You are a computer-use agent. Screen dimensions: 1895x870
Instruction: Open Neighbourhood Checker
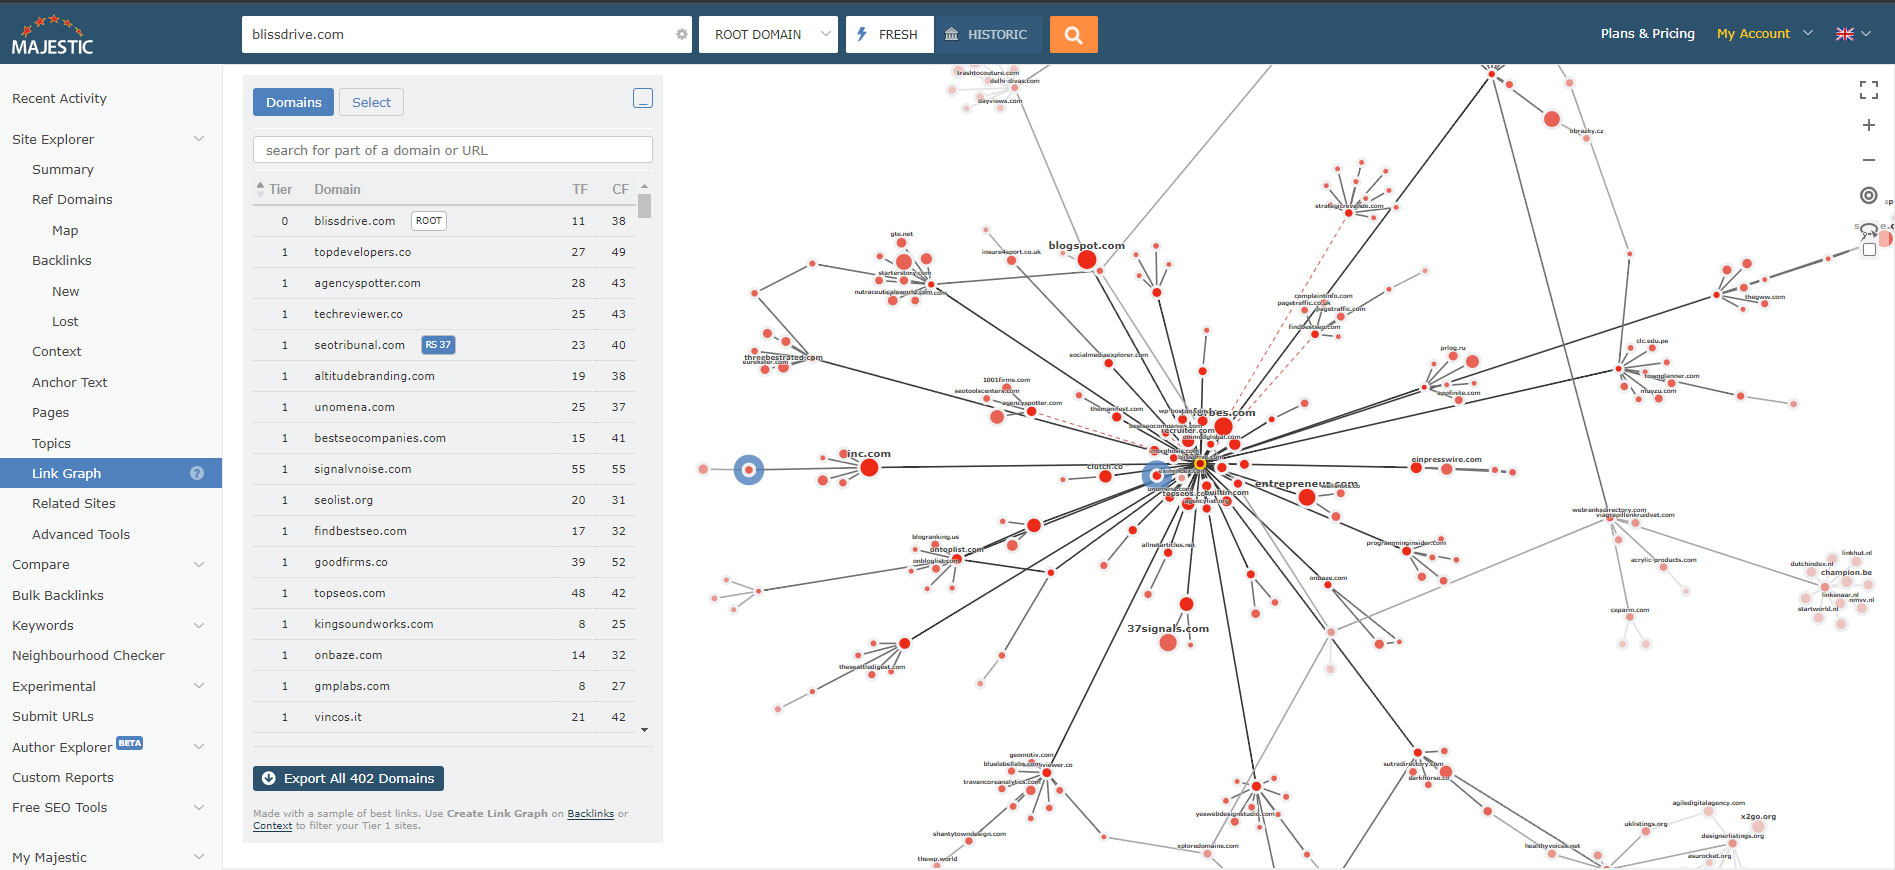88,655
